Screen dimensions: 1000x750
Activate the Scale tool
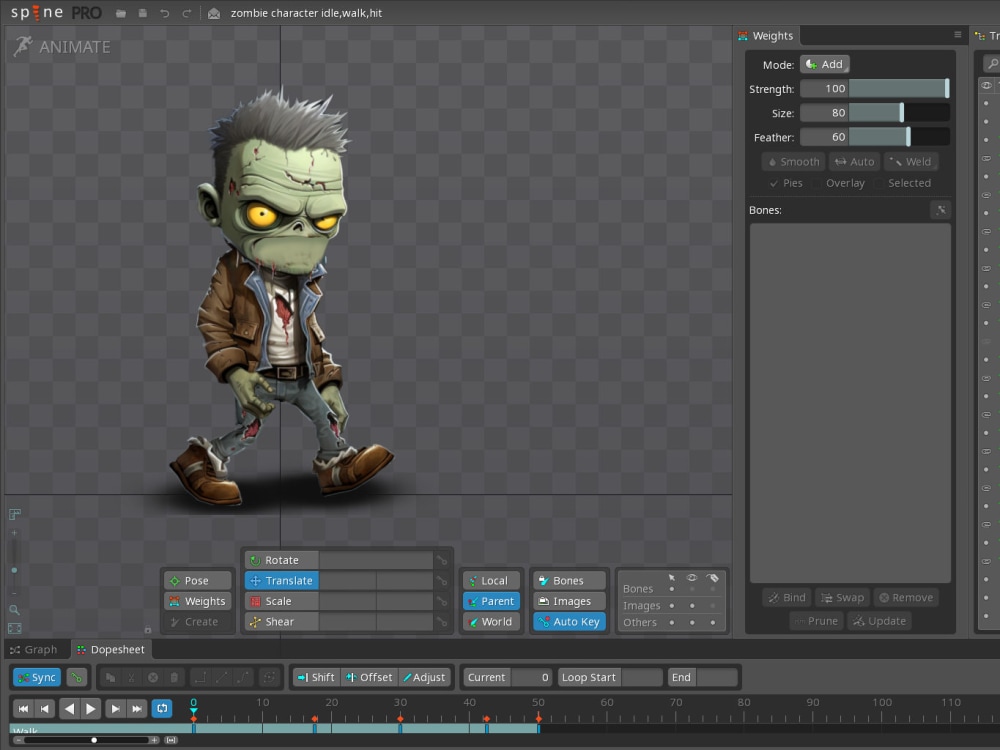(281, 601)
